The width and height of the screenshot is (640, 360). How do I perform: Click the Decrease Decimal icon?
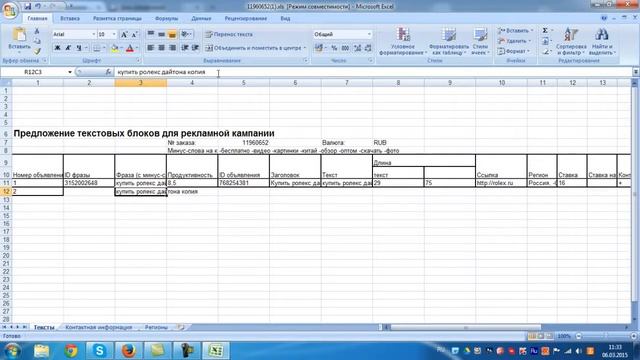368,48
